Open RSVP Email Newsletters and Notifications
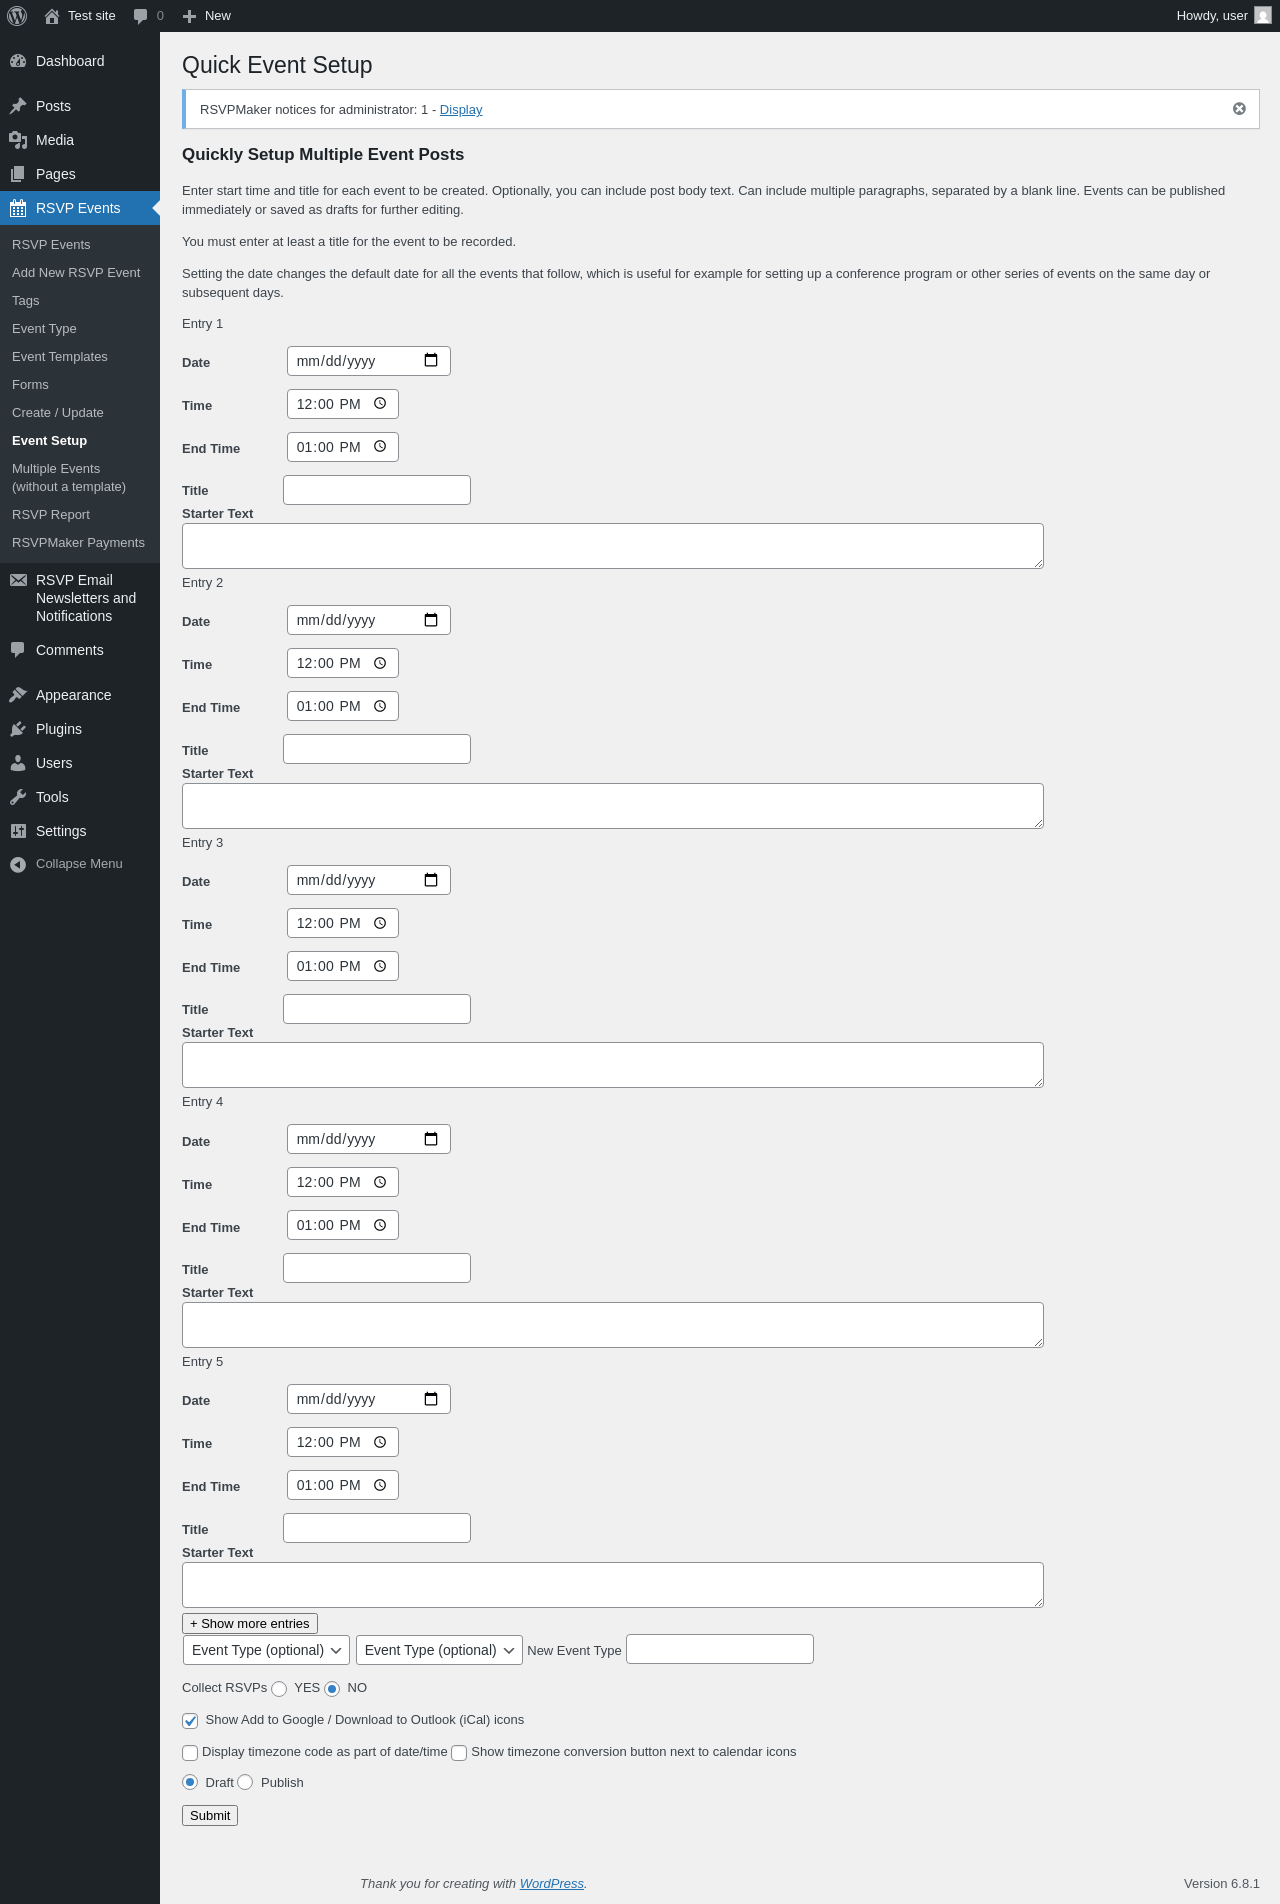 click(x=80, y=598)
